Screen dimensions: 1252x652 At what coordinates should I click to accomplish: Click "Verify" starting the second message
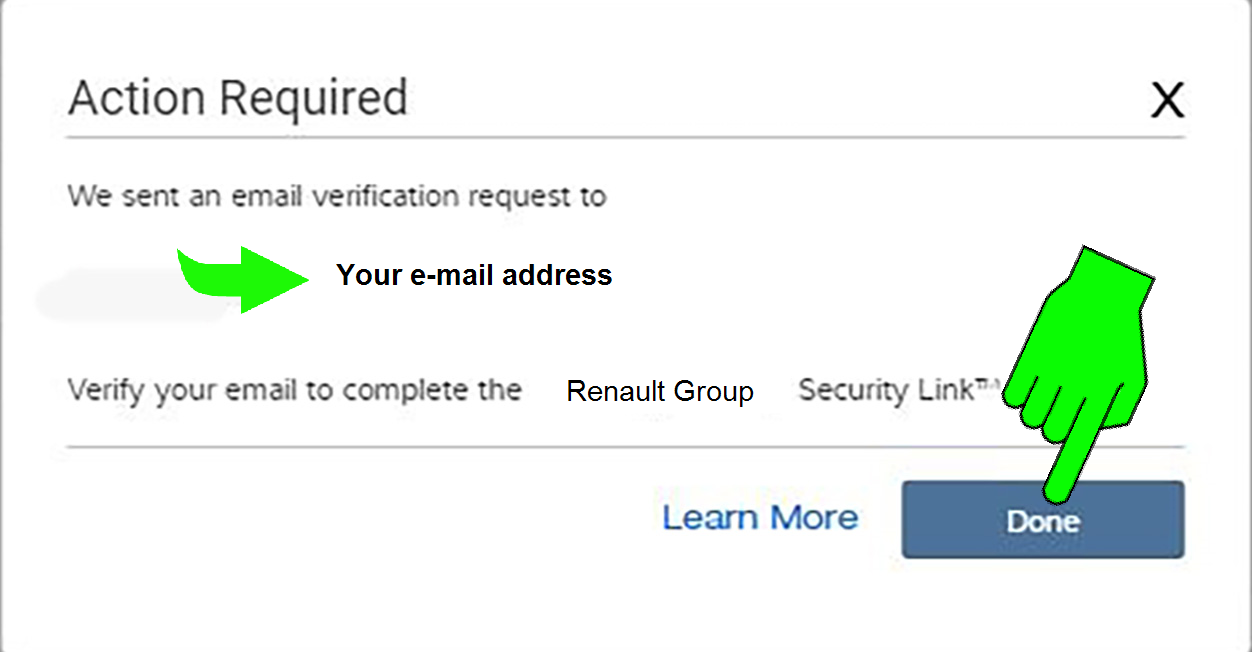tap(102, 389)
